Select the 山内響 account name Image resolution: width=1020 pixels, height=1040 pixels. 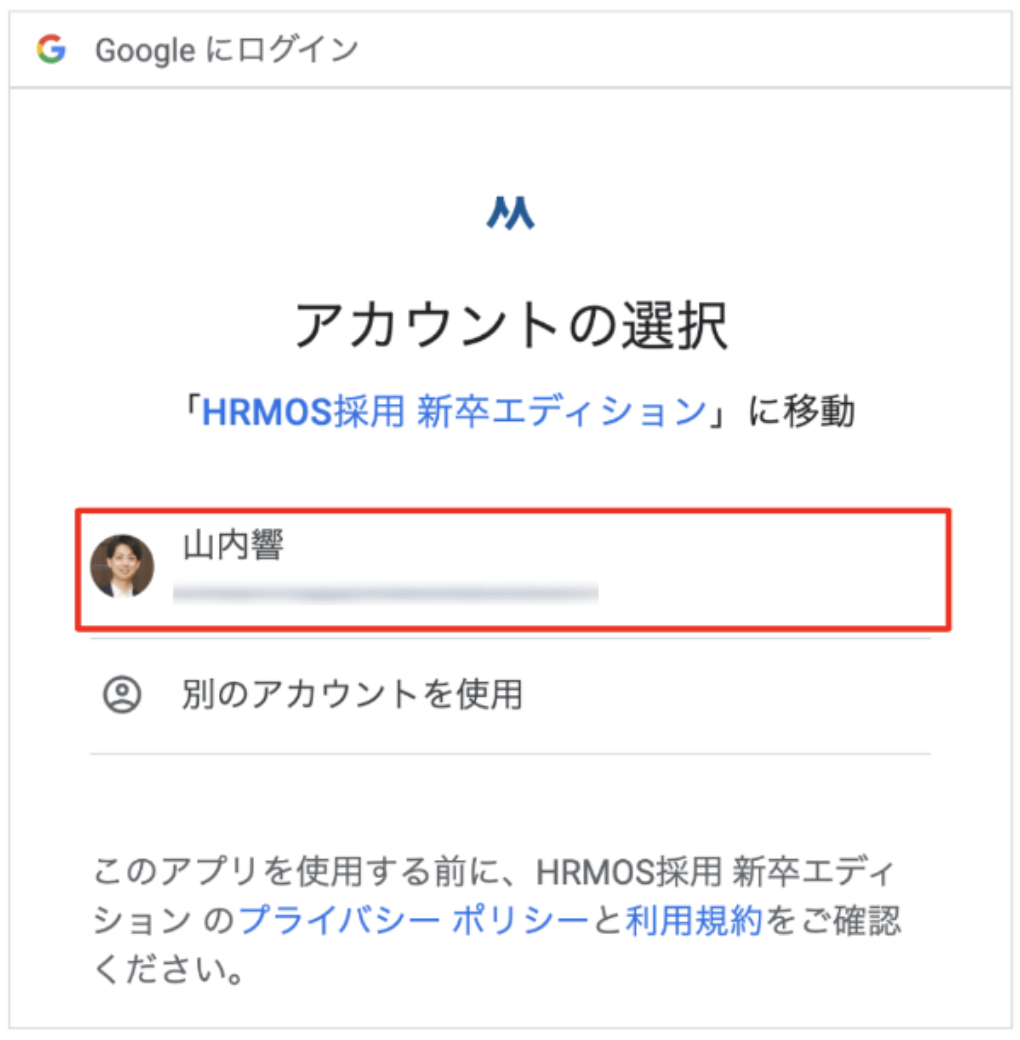point(233,547)
